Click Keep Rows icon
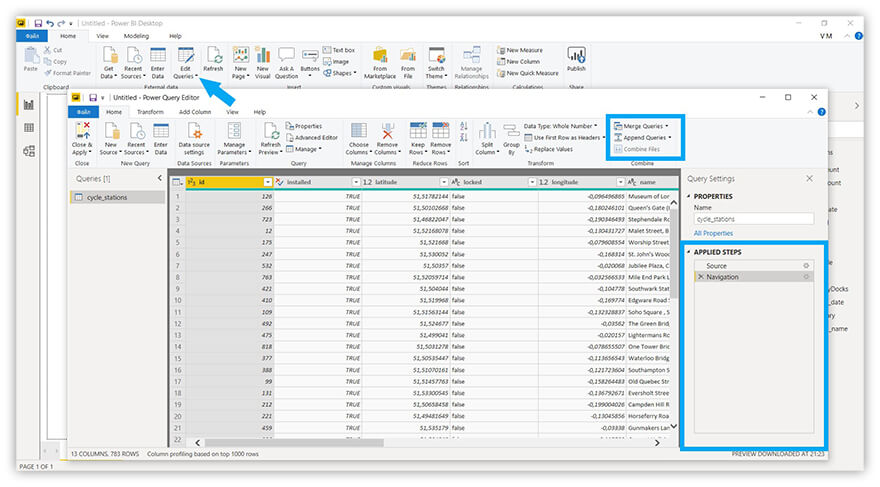Viewport: 880px width, 487px height. 418,130
